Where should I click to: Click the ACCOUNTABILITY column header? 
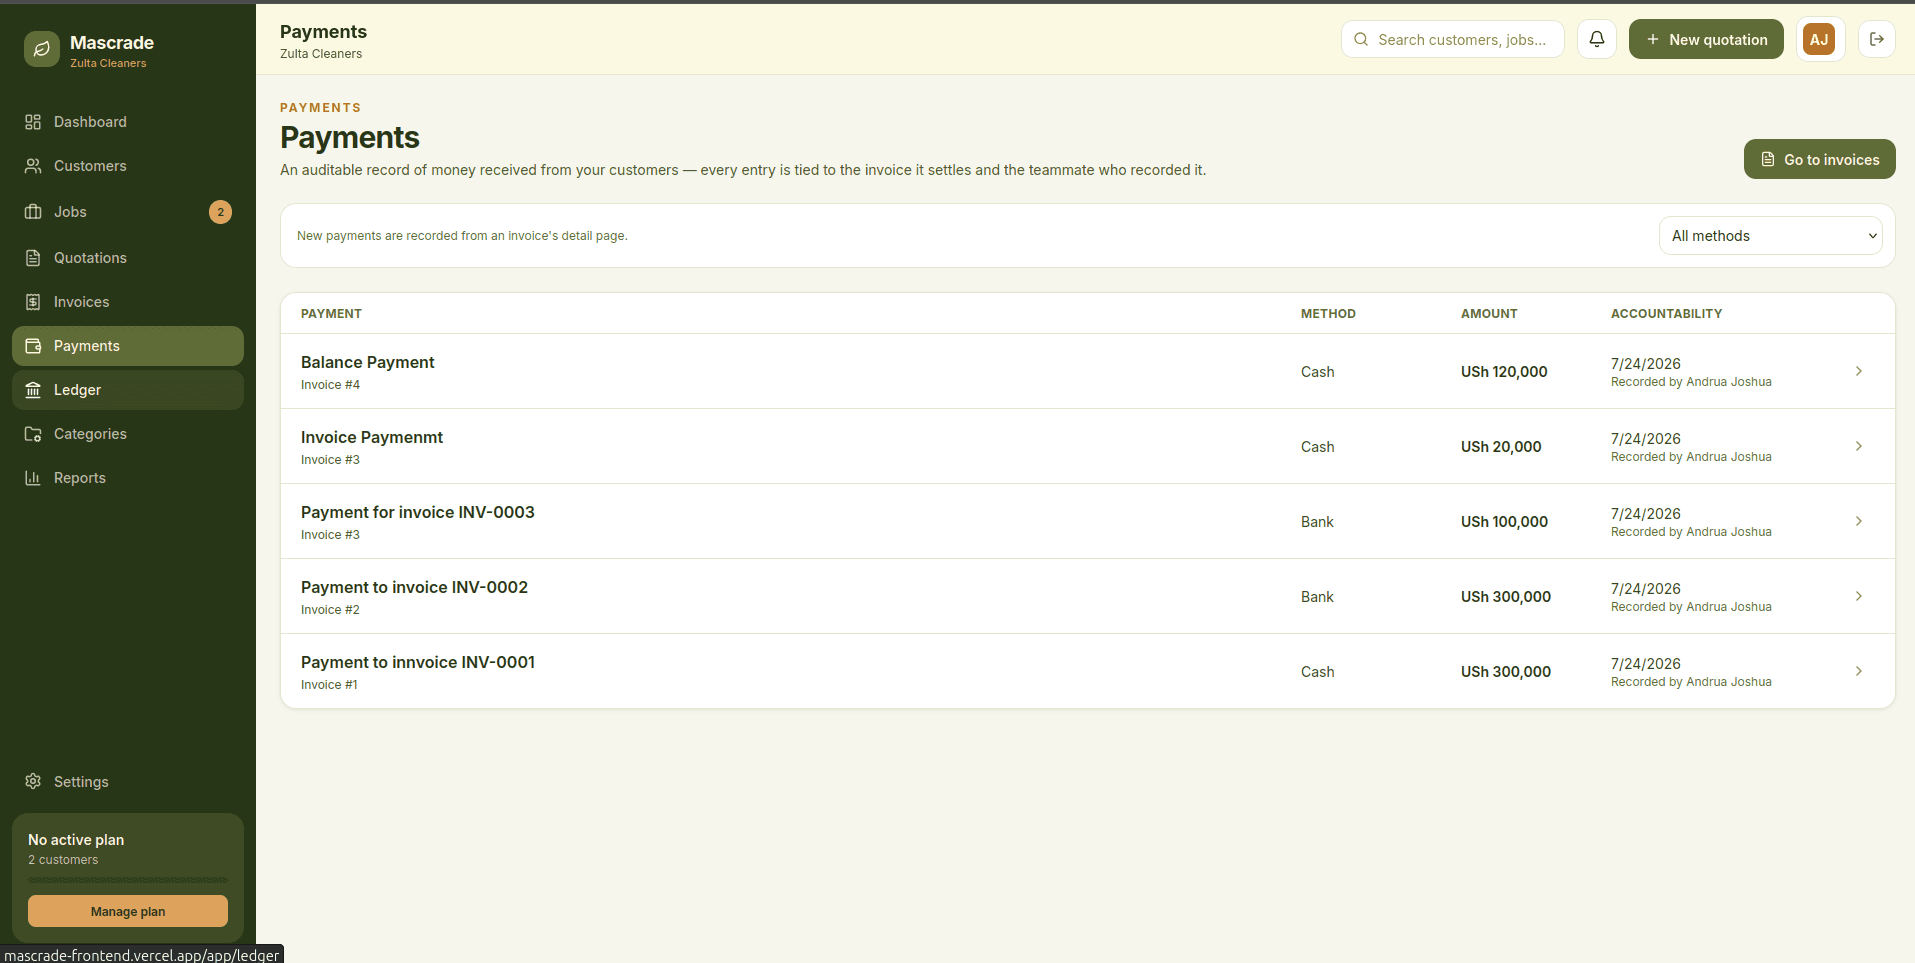(x=1666, y=314)
